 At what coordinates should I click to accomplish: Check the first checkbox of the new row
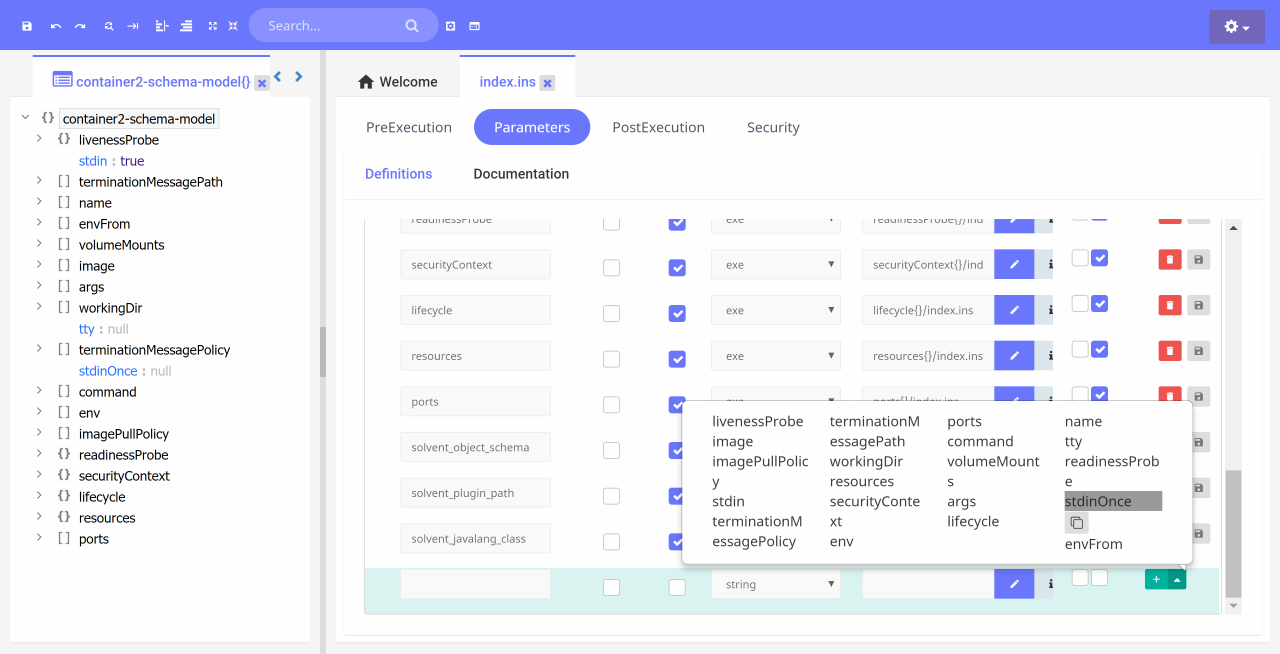coord(611,588)
